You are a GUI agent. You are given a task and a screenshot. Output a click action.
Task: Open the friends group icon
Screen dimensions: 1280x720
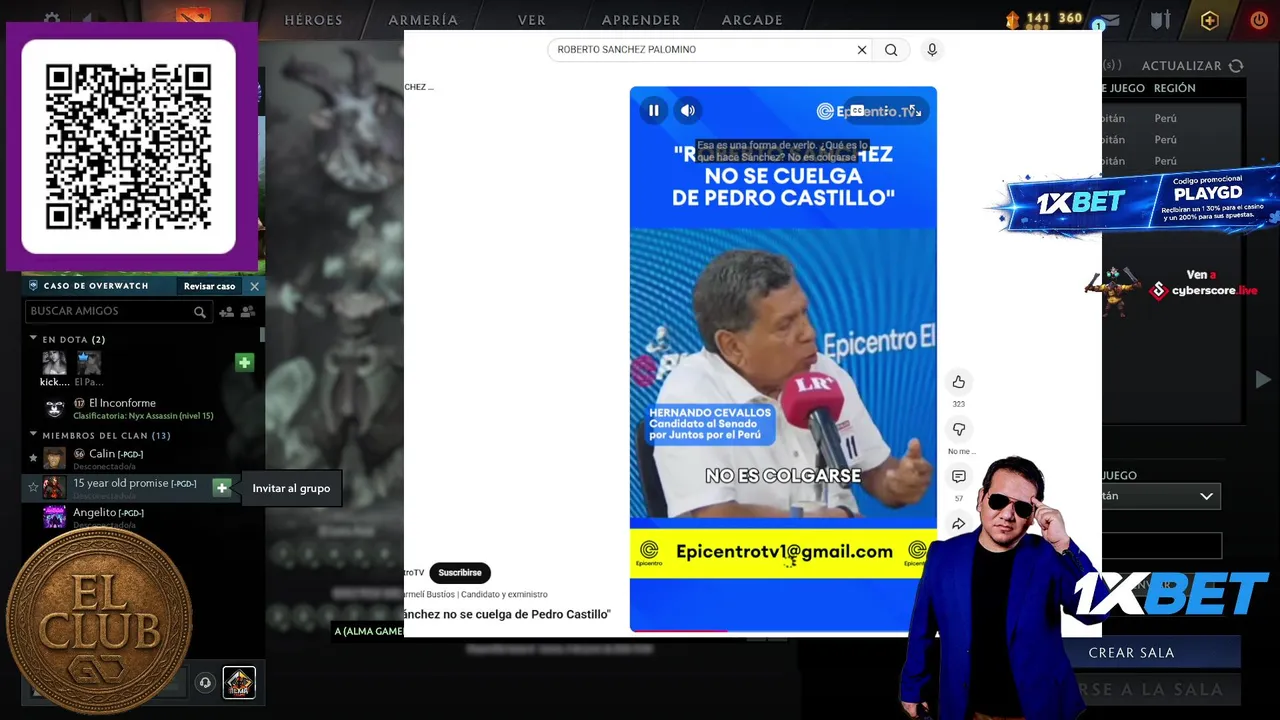tap(247, 312)
